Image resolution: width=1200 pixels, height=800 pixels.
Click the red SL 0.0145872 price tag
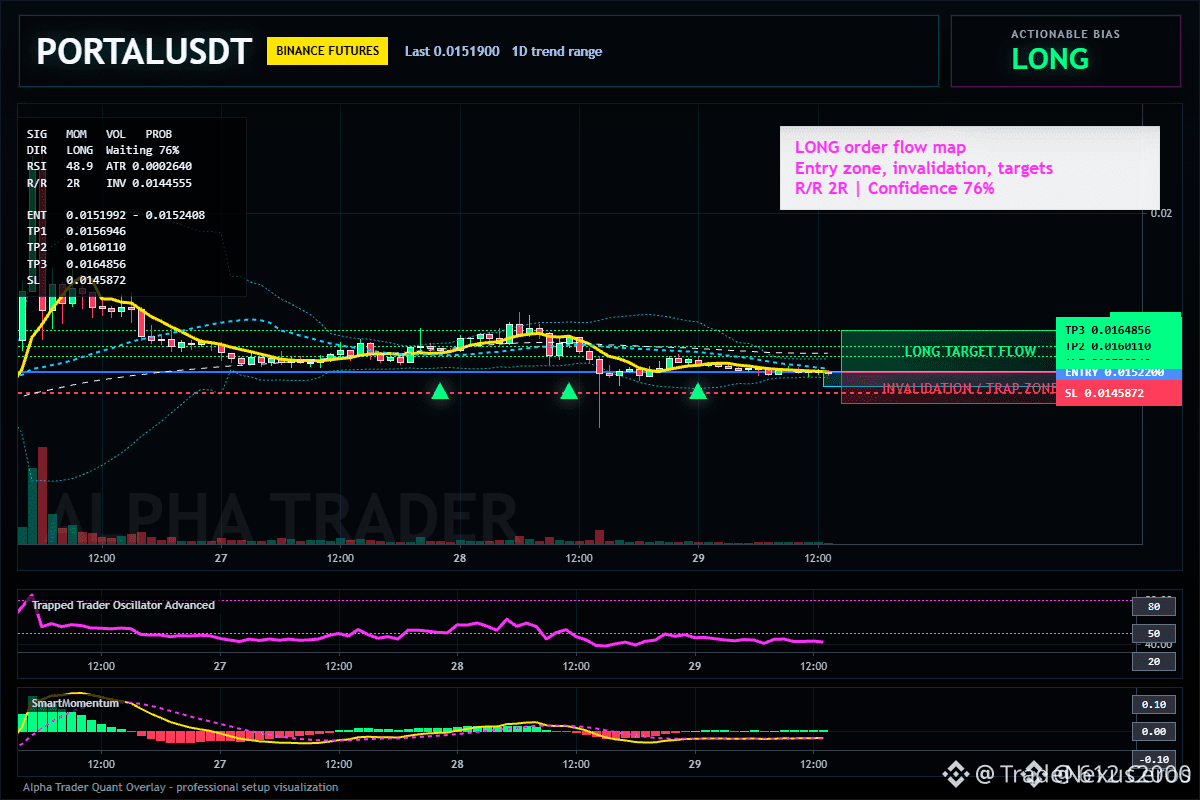coord(1118,393)
